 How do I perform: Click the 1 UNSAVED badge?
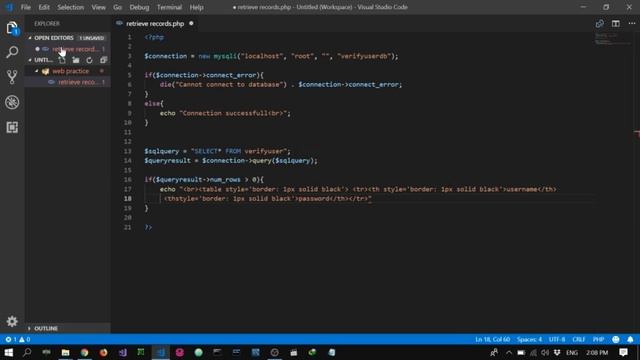(x=91, y=38)
